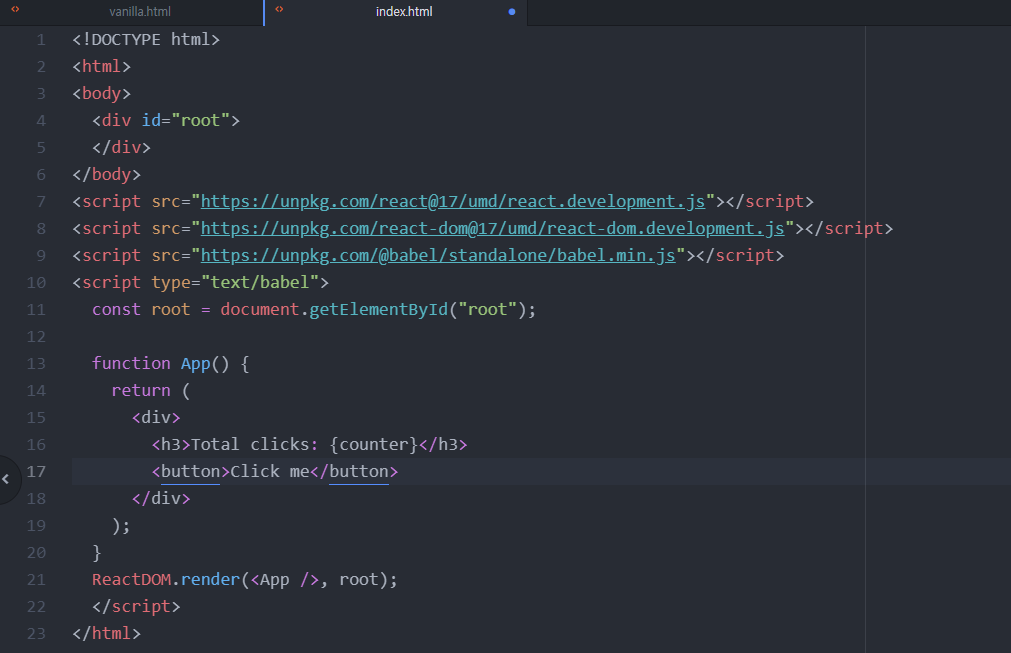Click the render method on line 21
The height and width of the screenshot is (653, 1011).
[210, 580]
